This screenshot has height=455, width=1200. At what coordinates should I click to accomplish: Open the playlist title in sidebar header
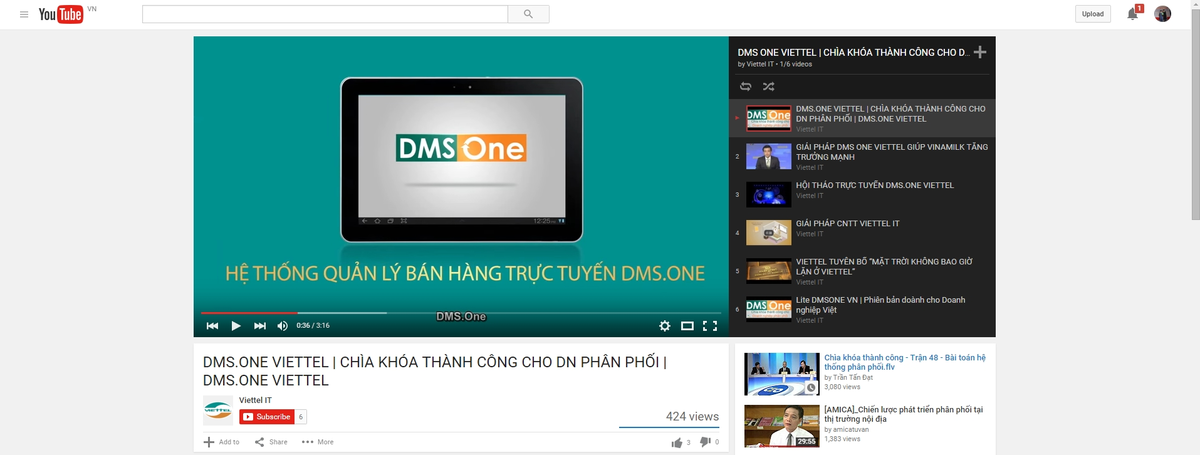point(852,51)
